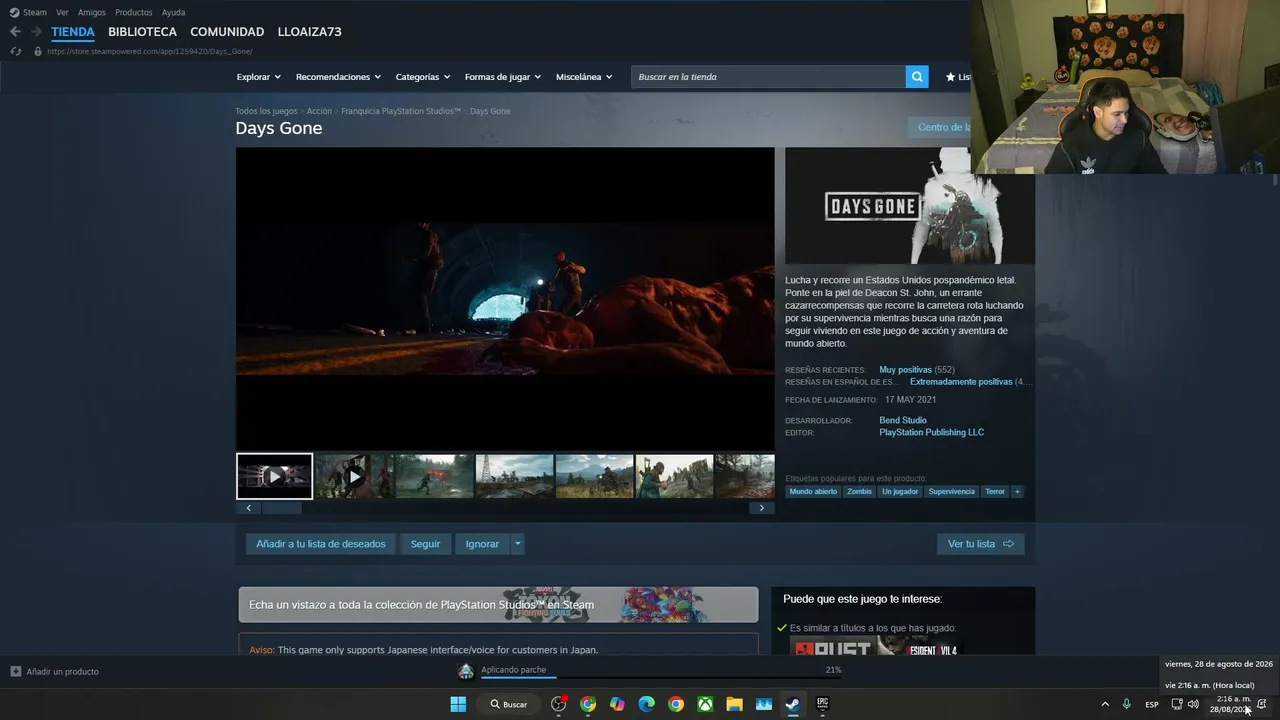Click the Buscar en la tienda search field

pyautogui.click(x=768, y=77)
